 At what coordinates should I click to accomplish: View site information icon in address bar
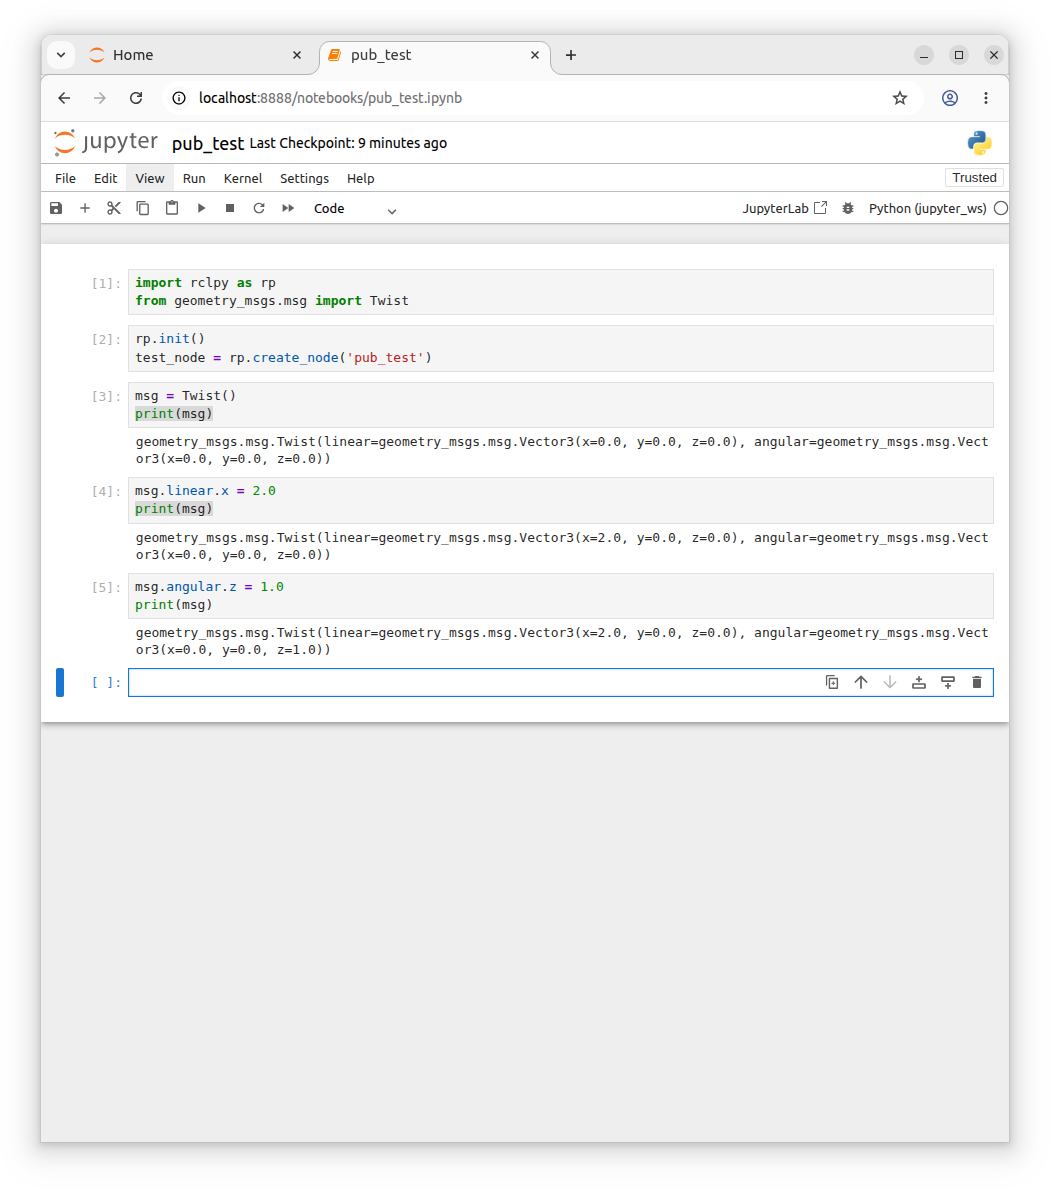coord(179,98)
